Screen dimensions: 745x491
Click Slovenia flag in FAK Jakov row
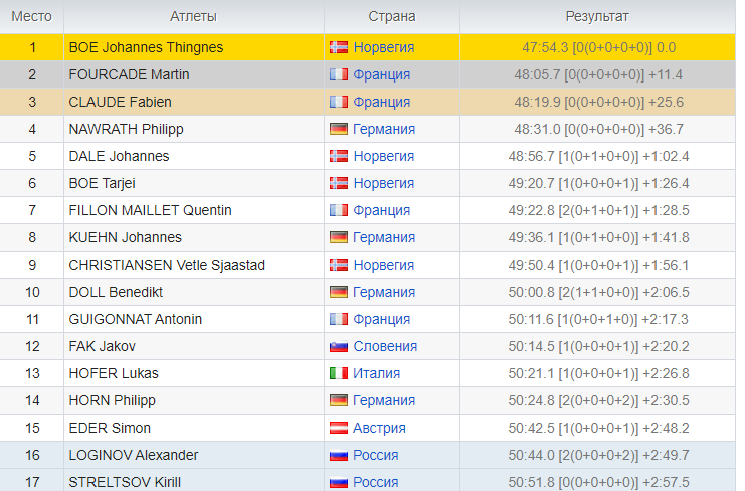pyautogui.click(x=338, y=346)
